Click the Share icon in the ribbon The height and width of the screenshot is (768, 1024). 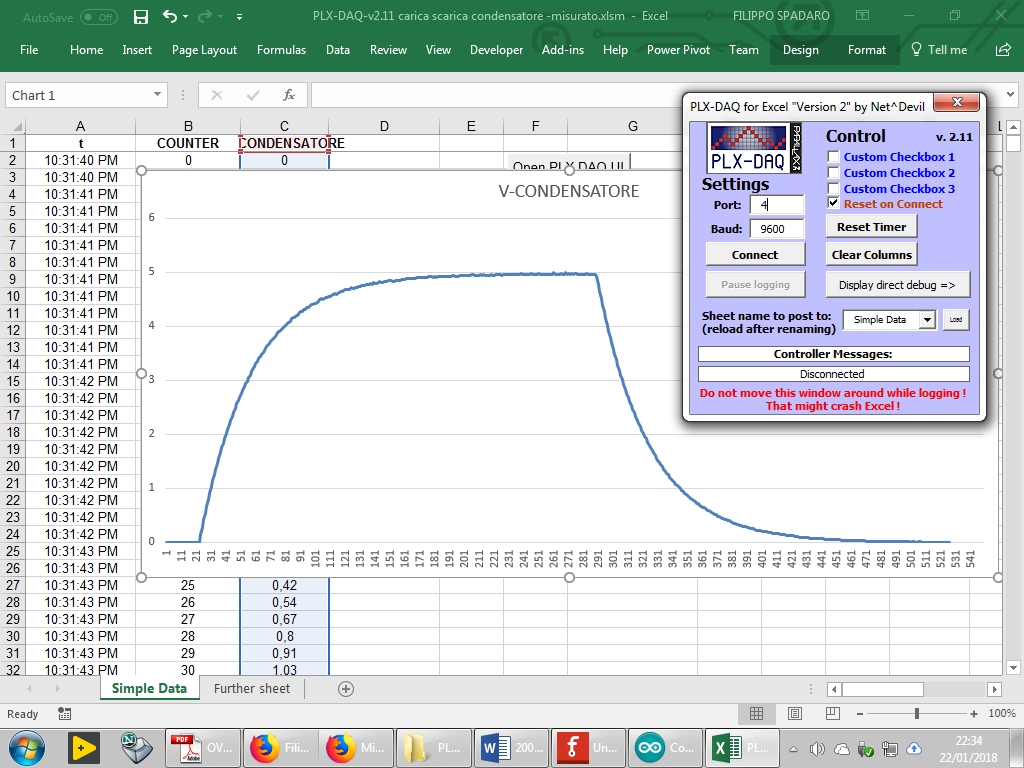tap(1003, 50)
